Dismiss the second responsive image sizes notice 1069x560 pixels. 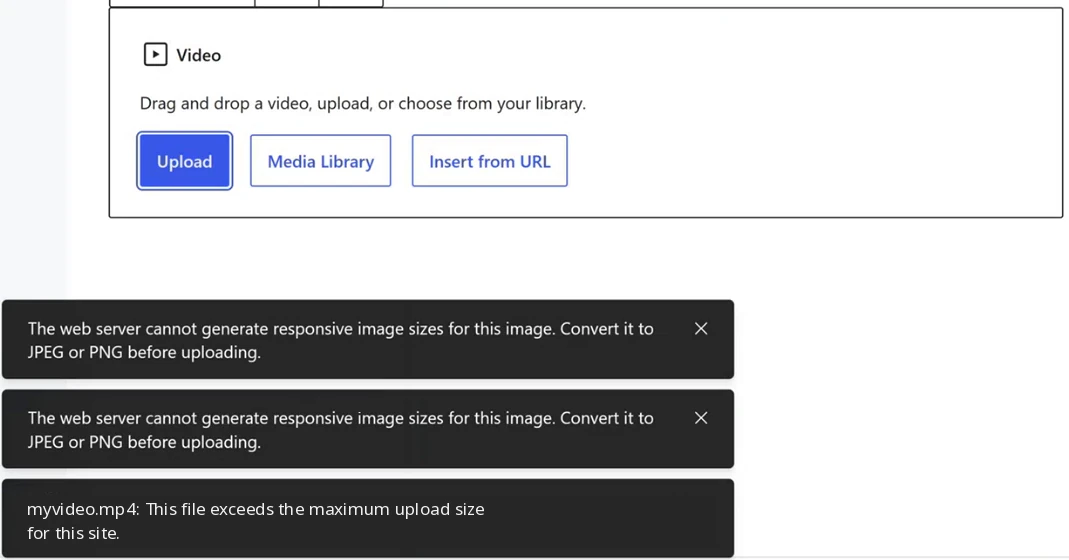pyautogui.click(x=701, y=418)
